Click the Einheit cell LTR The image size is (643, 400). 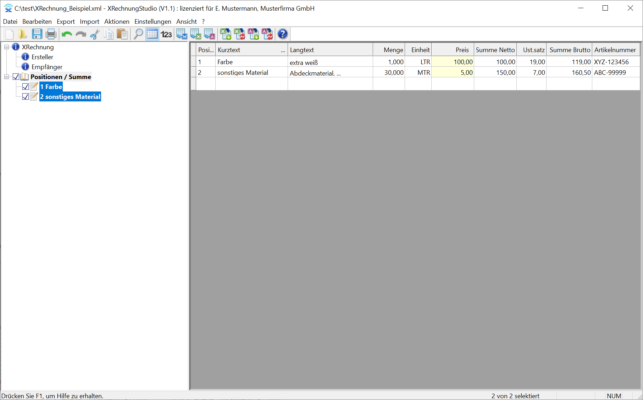tap(418, 62)
